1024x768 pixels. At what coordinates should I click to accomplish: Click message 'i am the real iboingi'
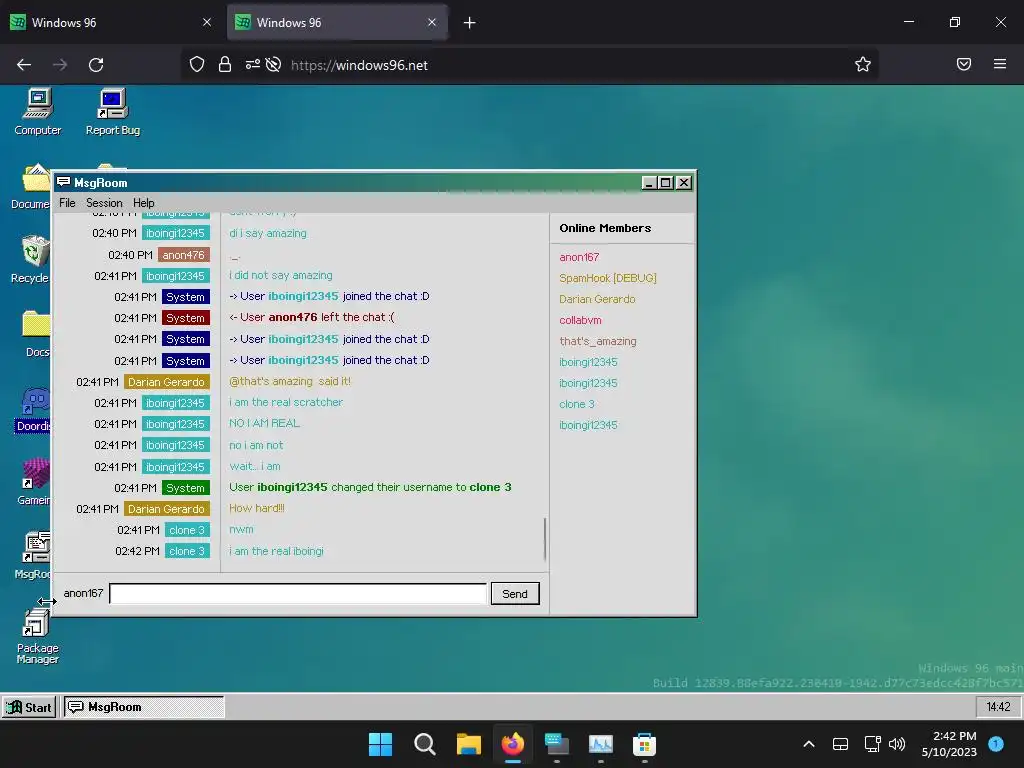pos(276,551)
